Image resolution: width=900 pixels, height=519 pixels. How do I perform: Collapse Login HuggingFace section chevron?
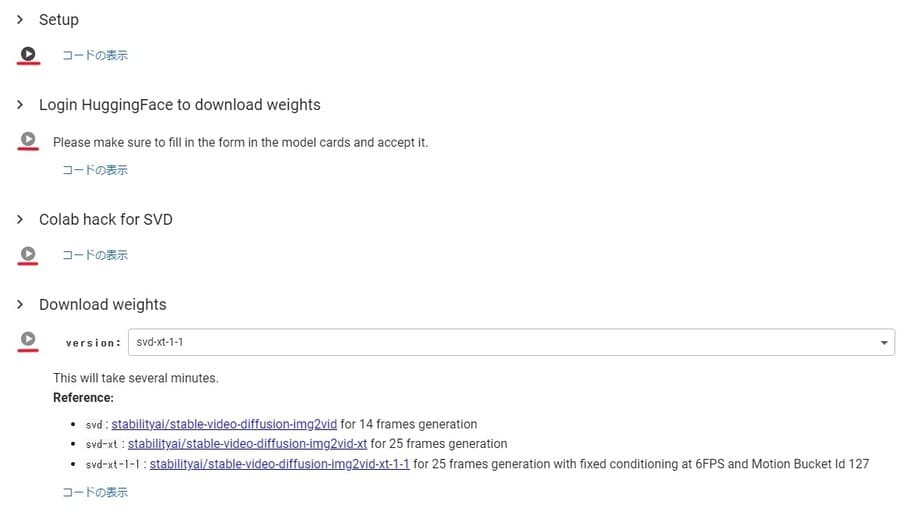(x=20, y=104)
